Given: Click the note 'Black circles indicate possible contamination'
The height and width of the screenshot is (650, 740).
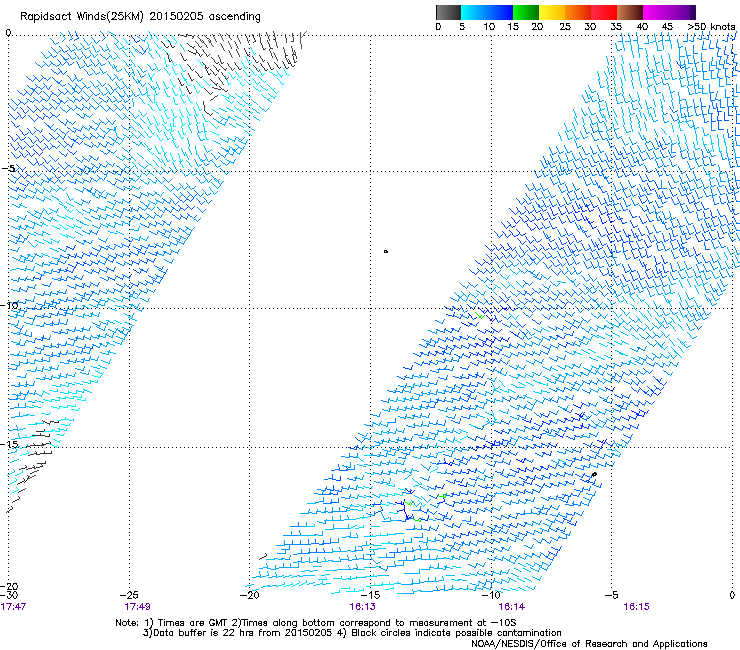Looking at the screenshot, I should click(x=454, y=633).
